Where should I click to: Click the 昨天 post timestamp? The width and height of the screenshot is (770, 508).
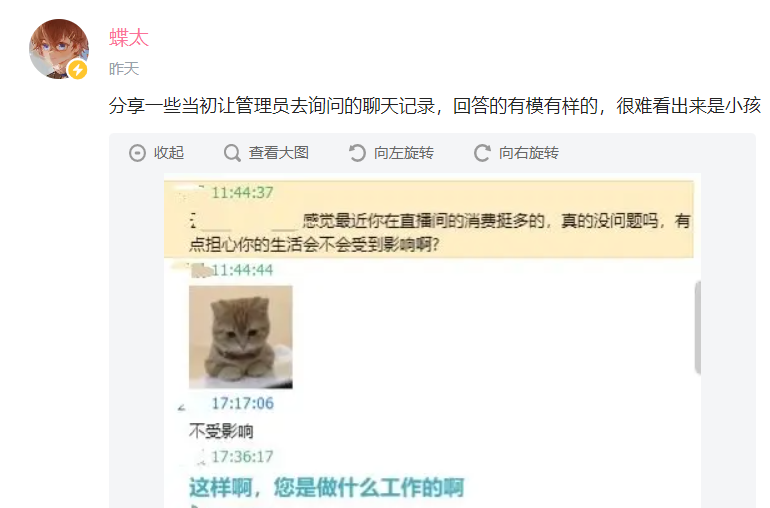(124, 69)
